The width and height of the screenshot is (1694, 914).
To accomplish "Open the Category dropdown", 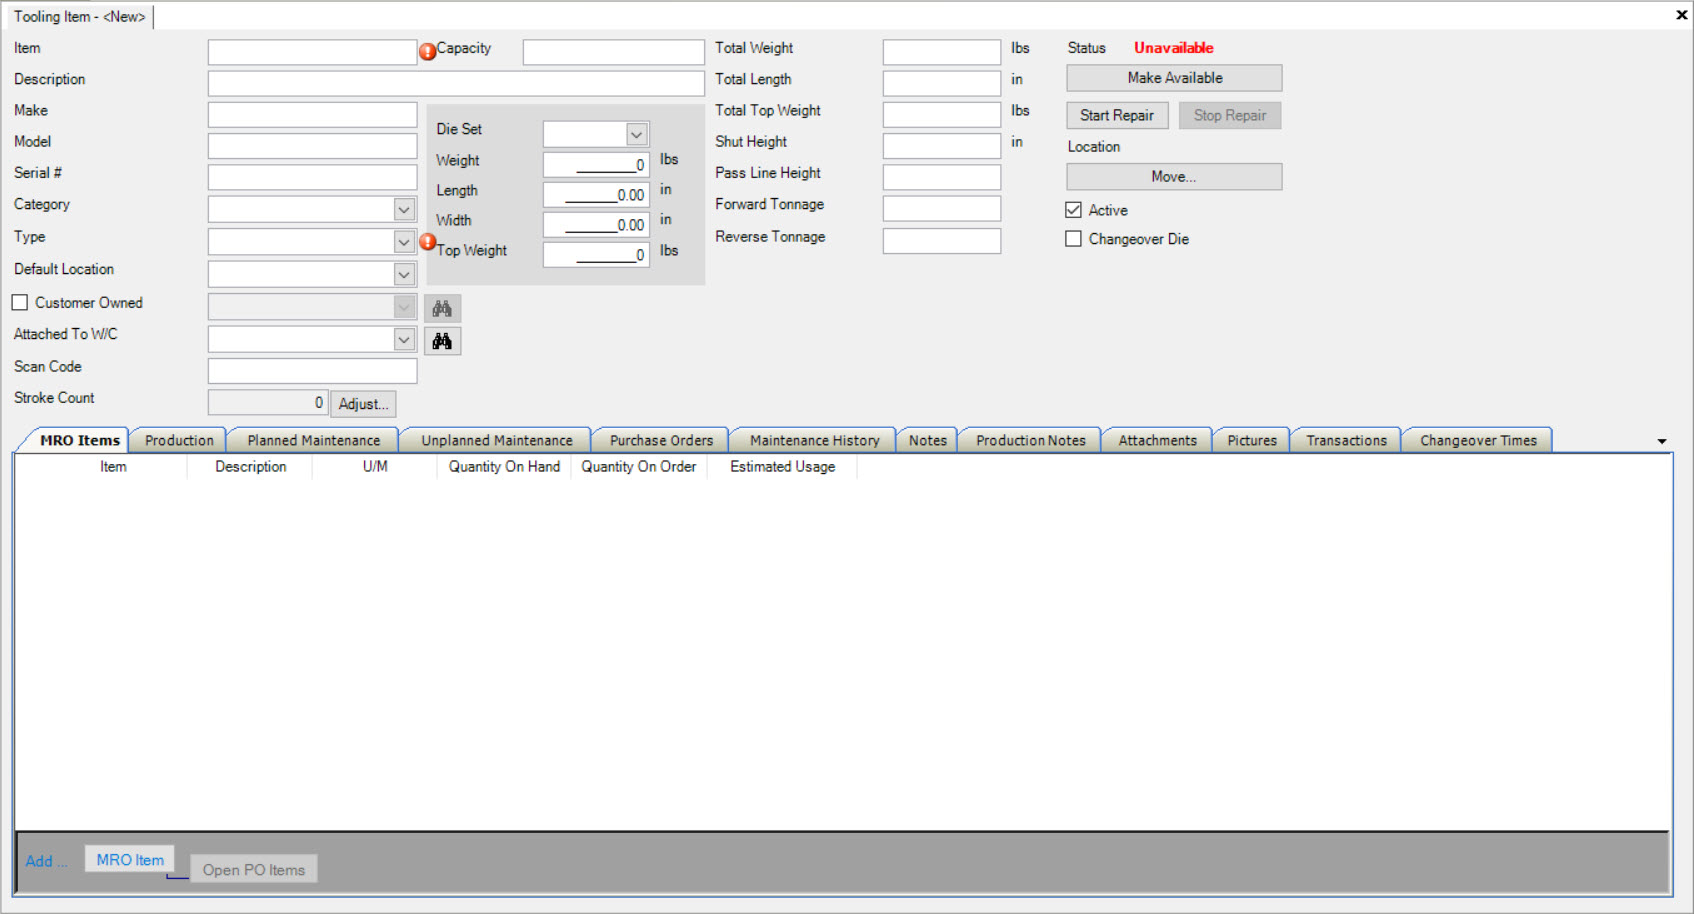I will pos(404,209).
